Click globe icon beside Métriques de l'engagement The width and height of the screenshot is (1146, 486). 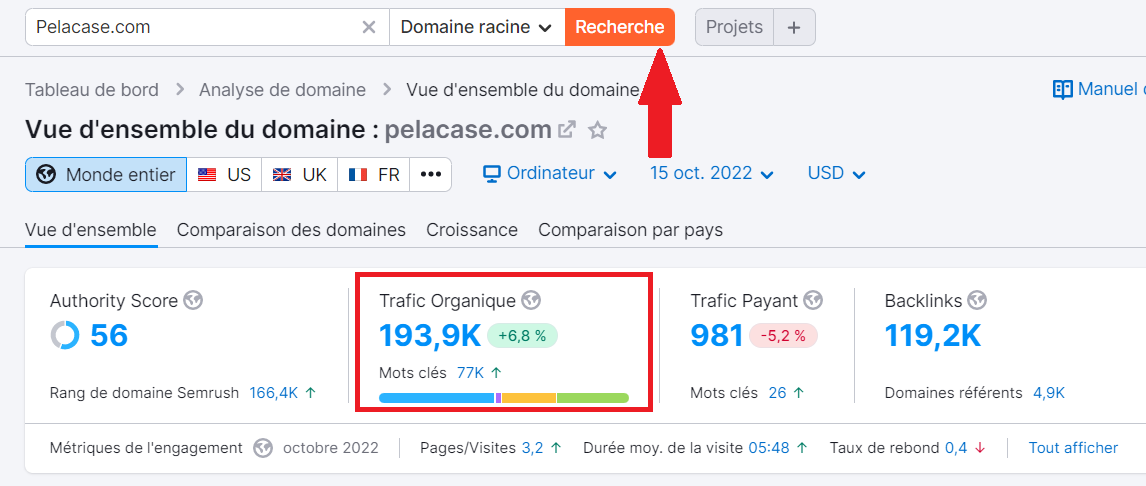263,448
